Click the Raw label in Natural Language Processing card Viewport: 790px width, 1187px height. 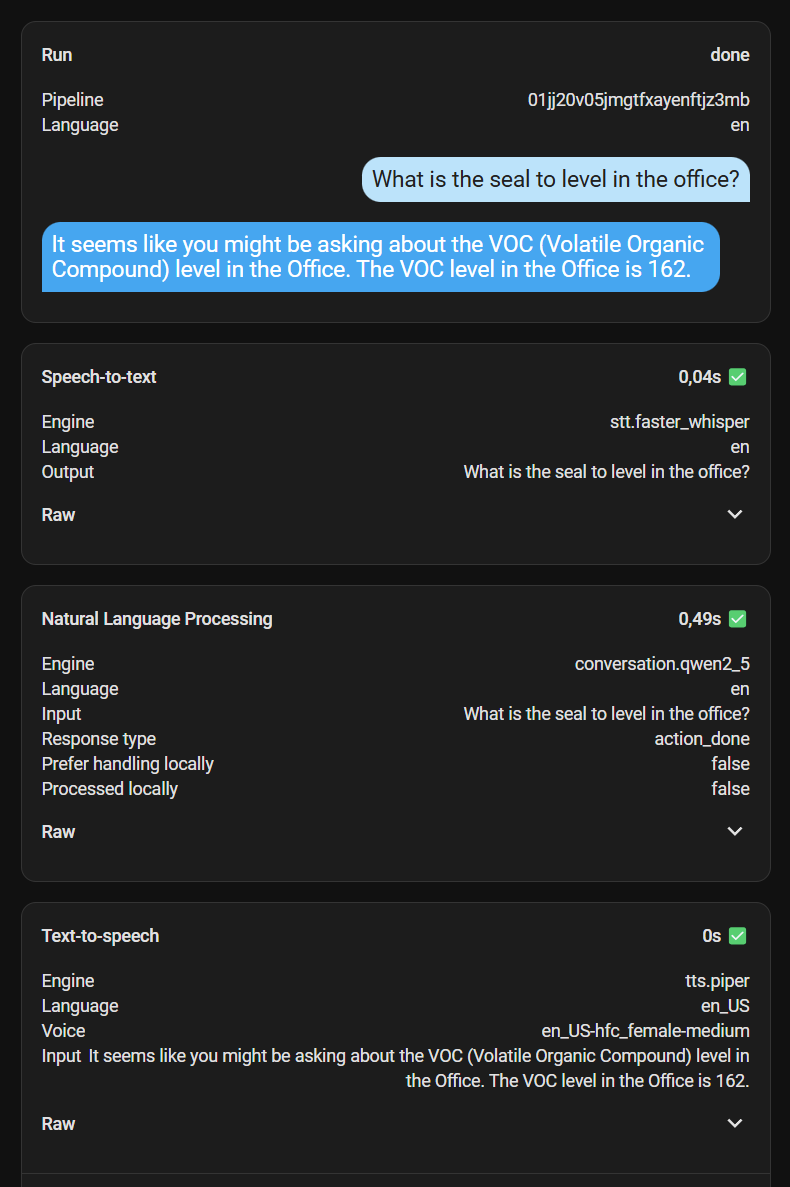[x=58, y=832]
